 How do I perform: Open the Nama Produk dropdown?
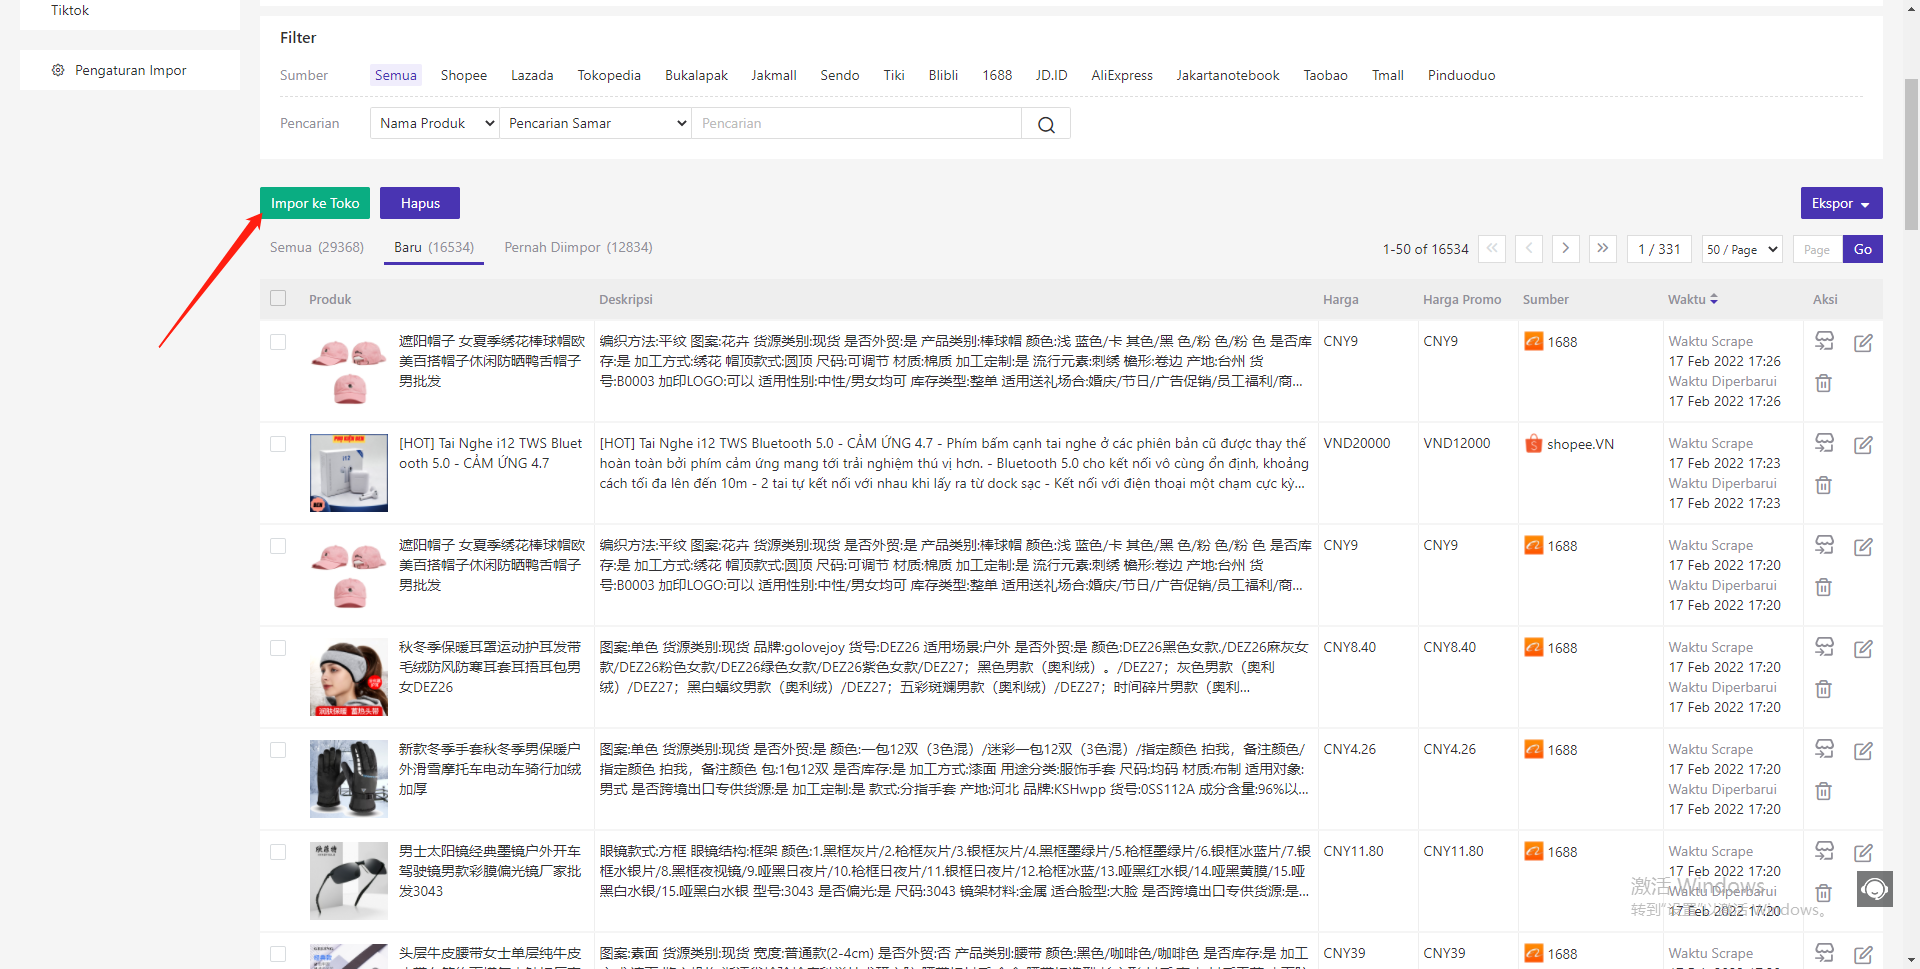click(x=435, y=123)
